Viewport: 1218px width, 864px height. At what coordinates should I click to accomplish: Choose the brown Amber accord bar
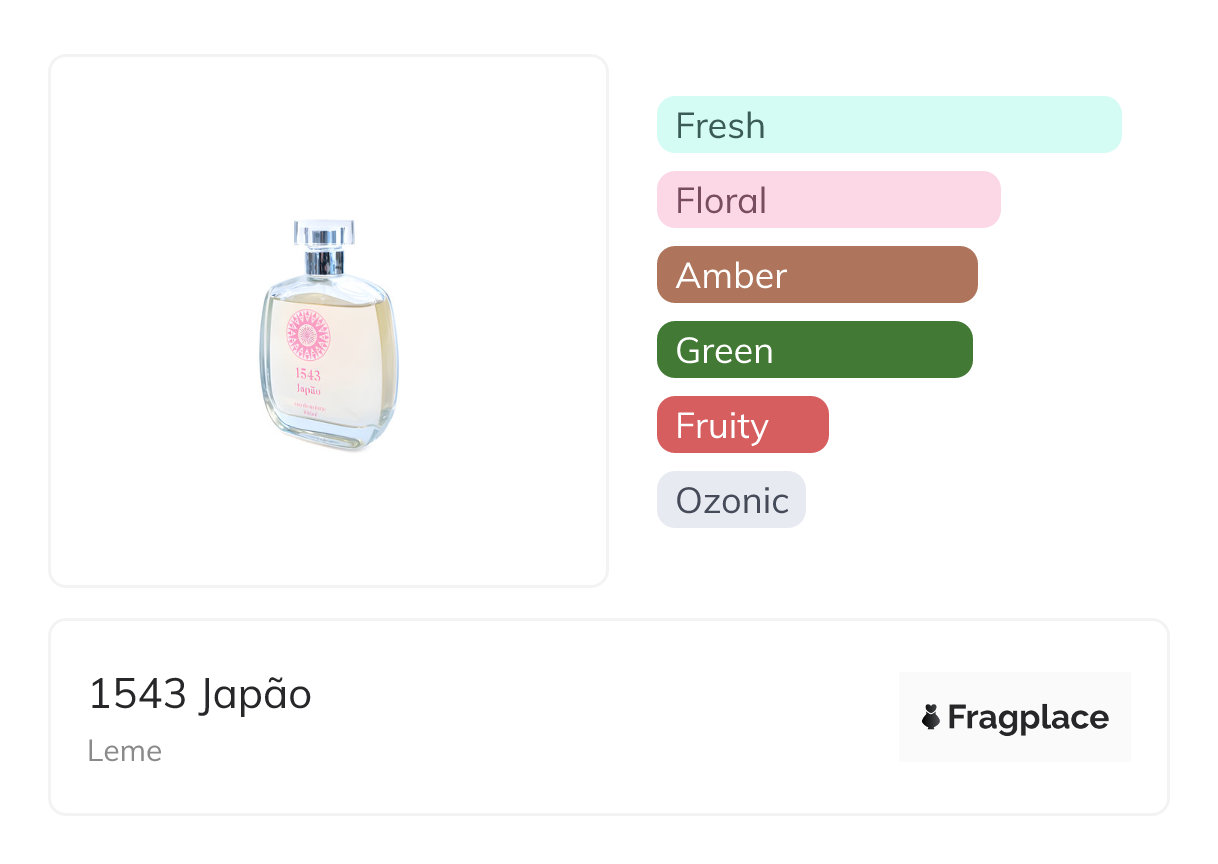(x=816, y=275)
